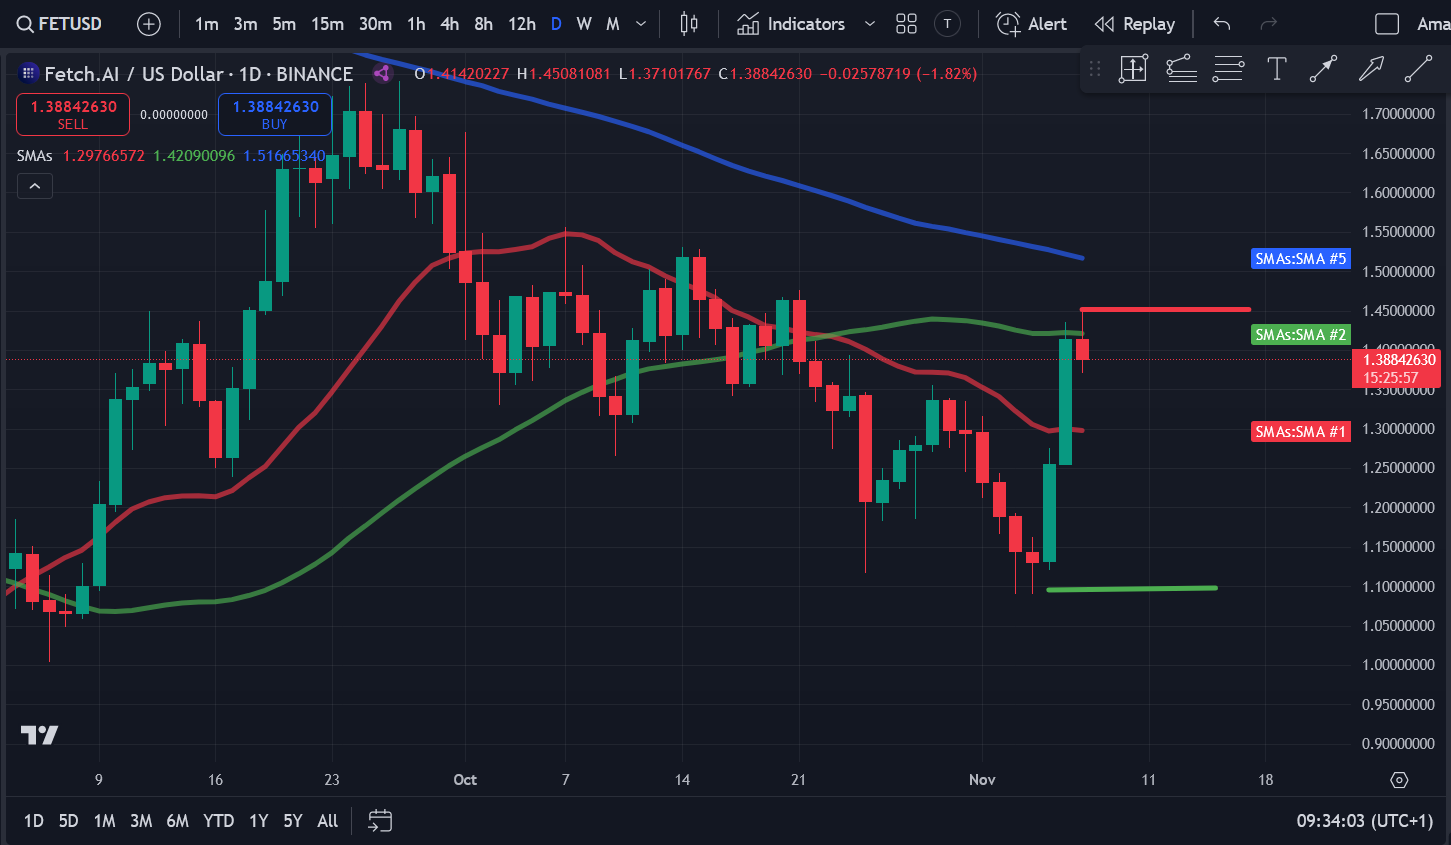Switch to the 5m interval
1451x845 pixels.
point(284,24)
